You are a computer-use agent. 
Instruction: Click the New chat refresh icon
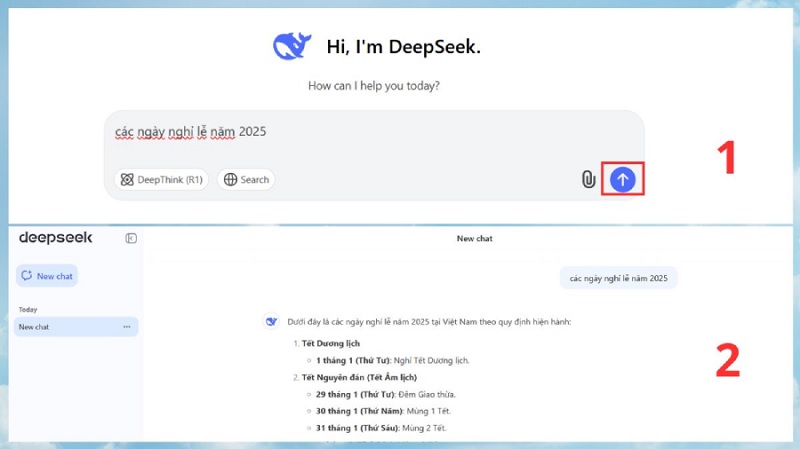coord(27,276)
